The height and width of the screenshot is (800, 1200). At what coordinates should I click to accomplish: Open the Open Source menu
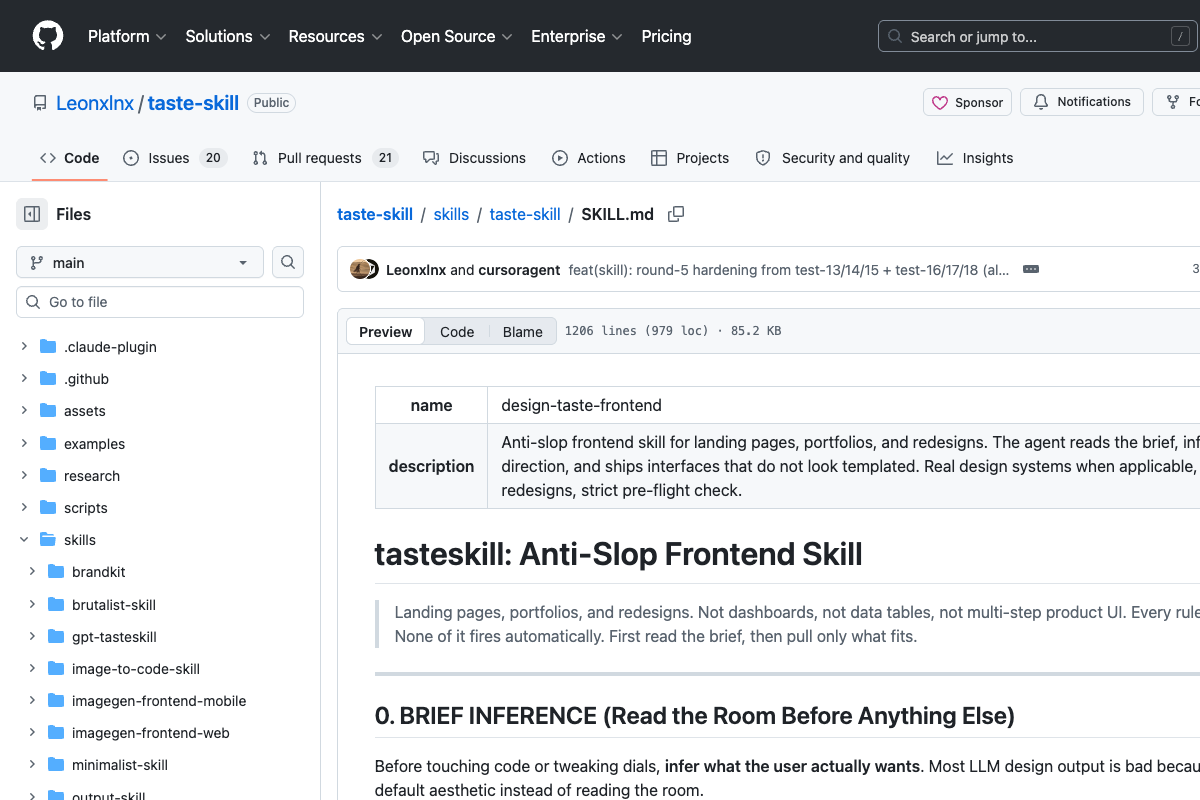click(457, 36)
